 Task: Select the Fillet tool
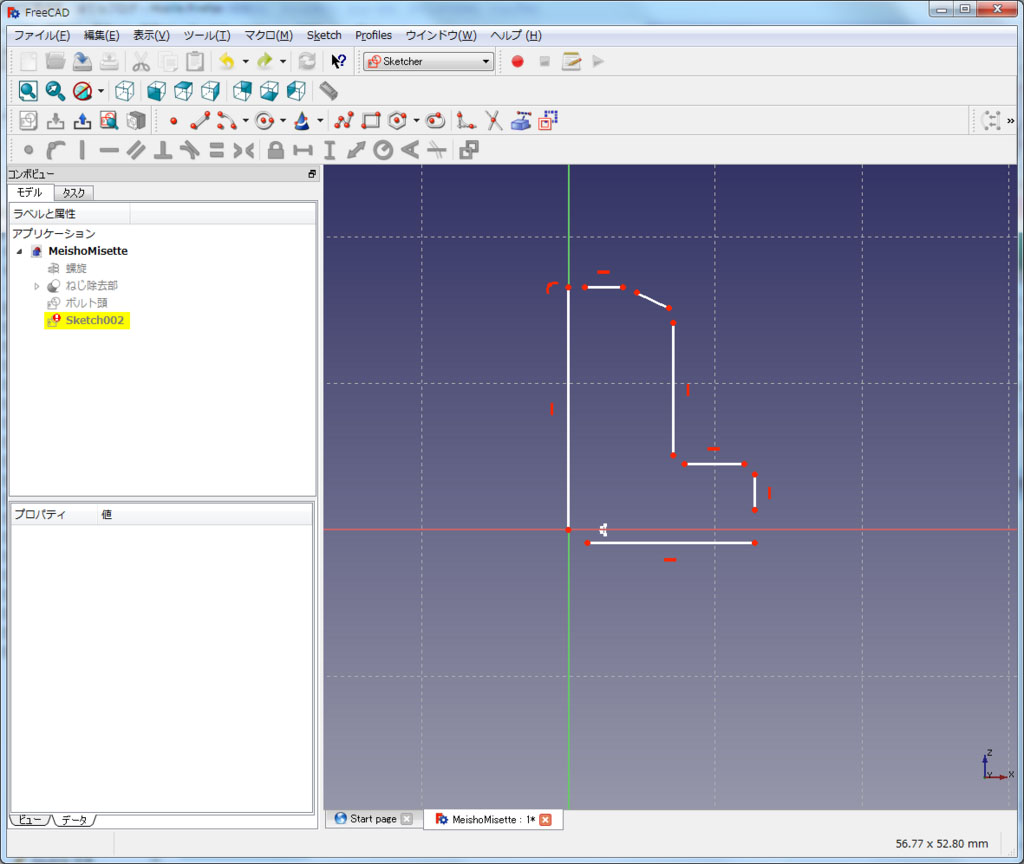point(466,121)
